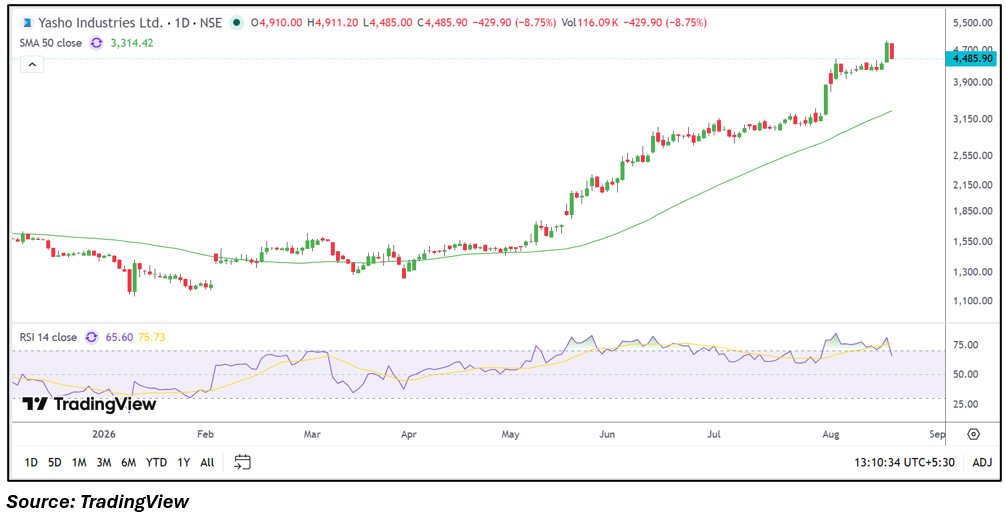Click the 5,500.00 price axis label
The height and width of the screenshot is (514, 1006).
coord(973,22)
